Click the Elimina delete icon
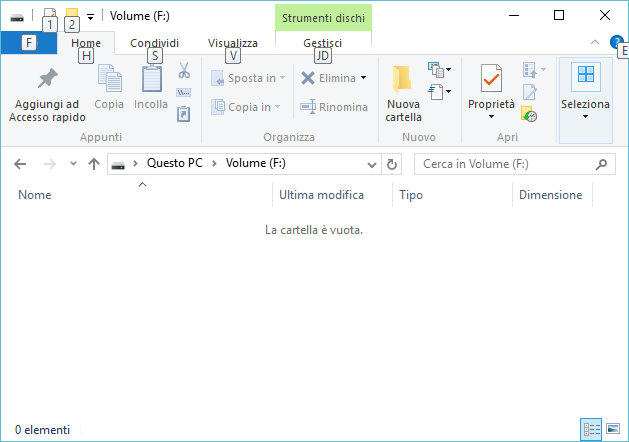Screen dimensions: 629x442 click(x=308, y=78)
